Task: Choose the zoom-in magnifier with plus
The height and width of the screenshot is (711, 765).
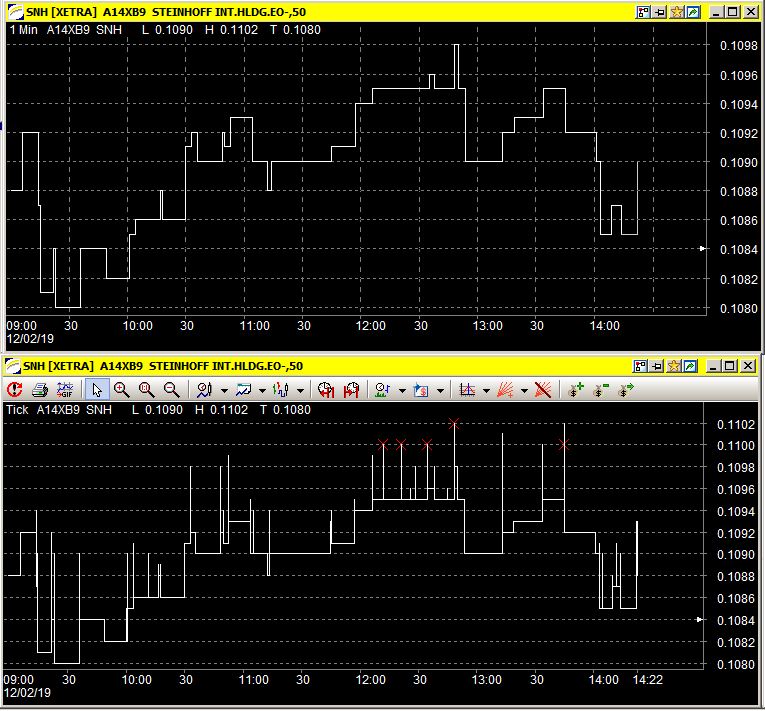Action: 121,389
